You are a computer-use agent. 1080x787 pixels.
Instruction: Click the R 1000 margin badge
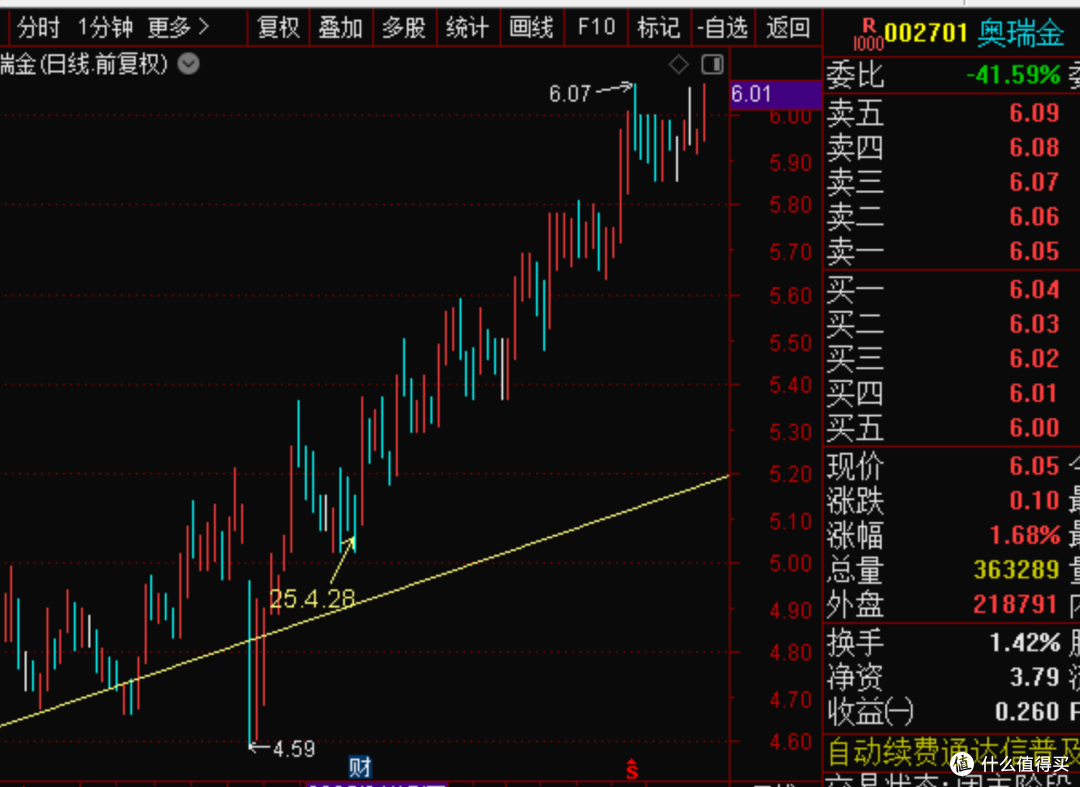[x=868, y=34]
